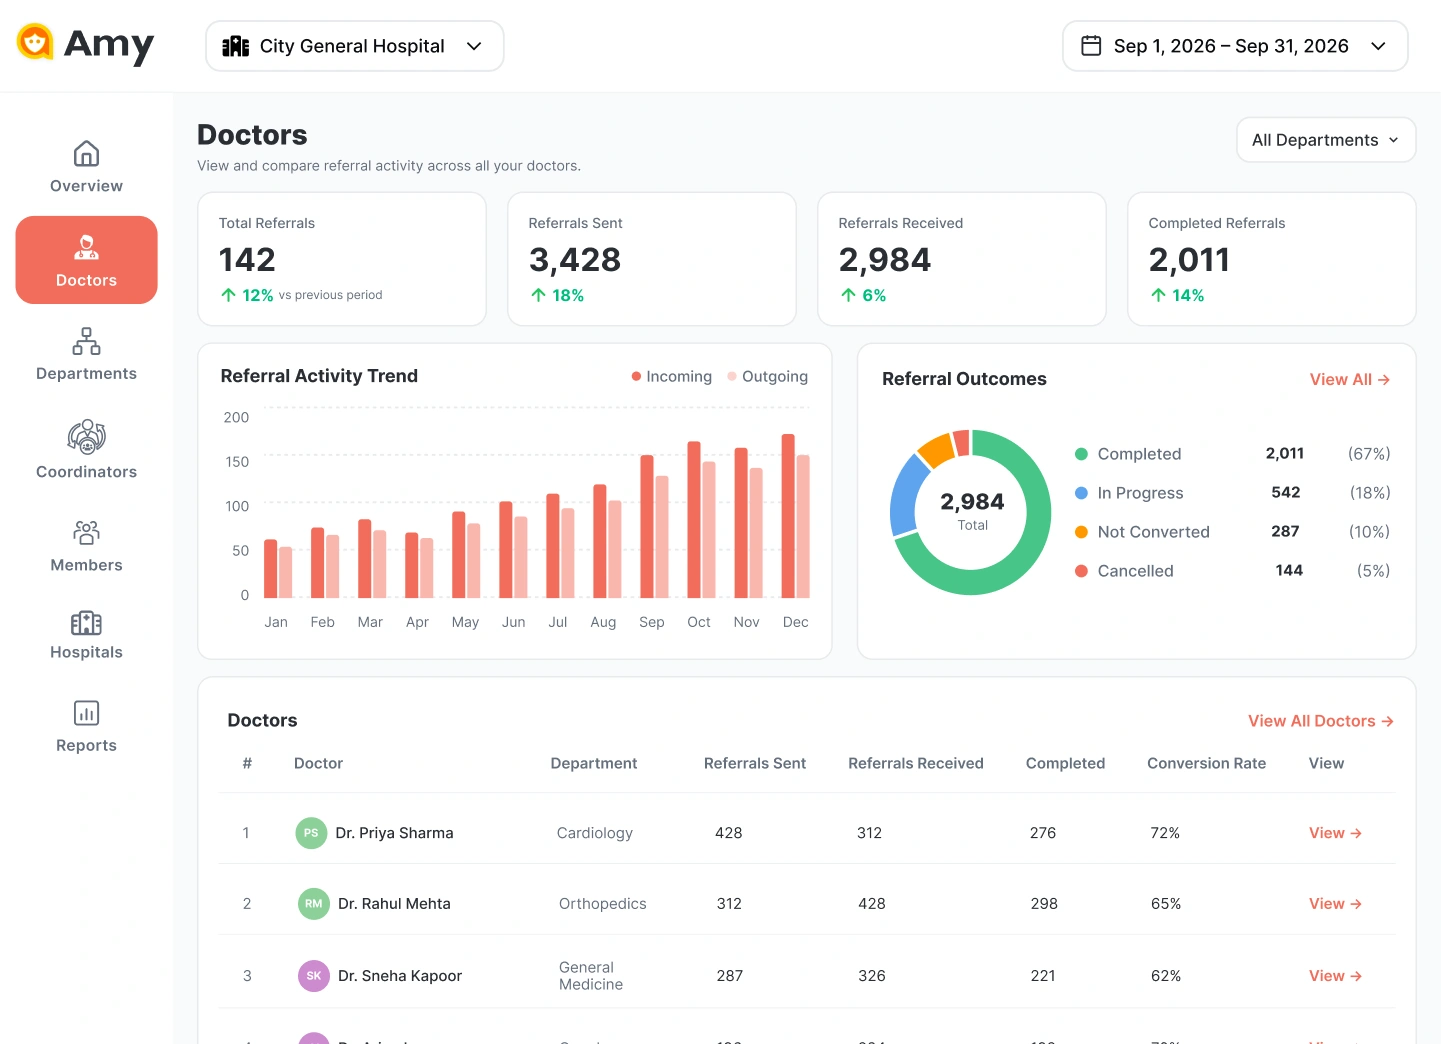The width and height of the screenshot is (1442, 1044).
Task: Click Dr. Priya Sharma name
Action: point(394,833)
